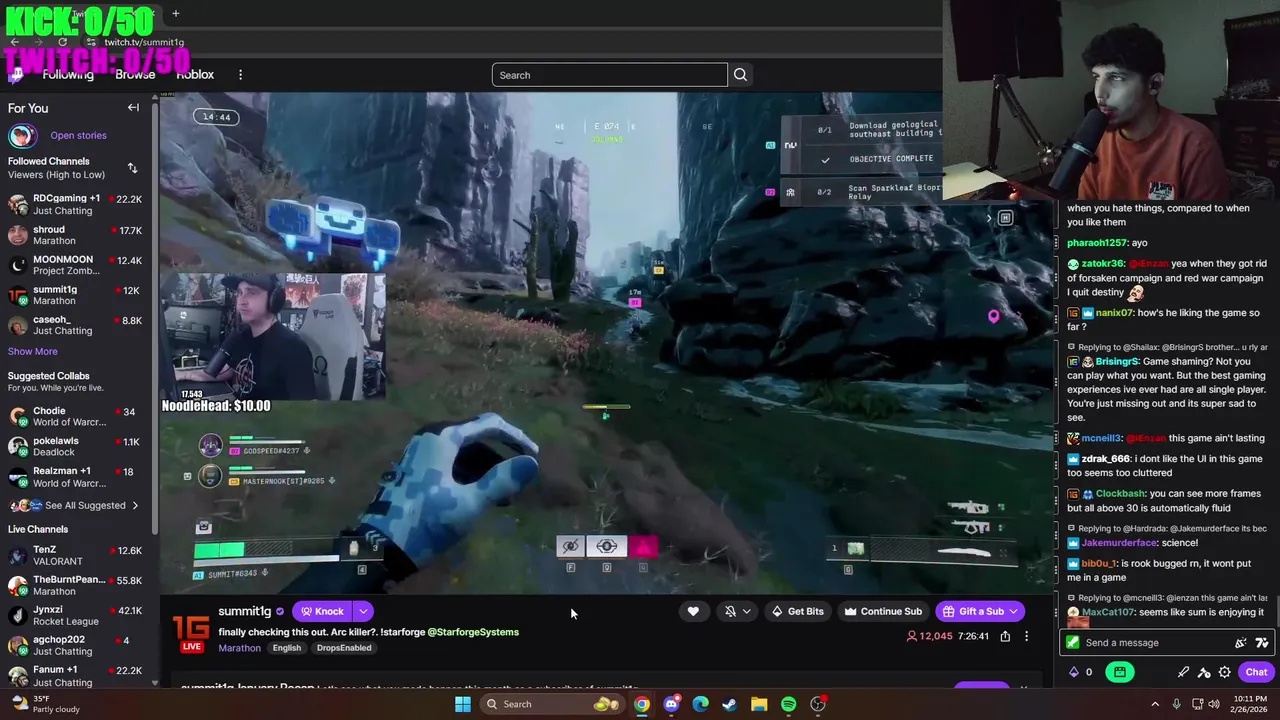The image size is (1280, 720).
Task: Open File Explorer from the taskbar
Action: coord(759,704)
